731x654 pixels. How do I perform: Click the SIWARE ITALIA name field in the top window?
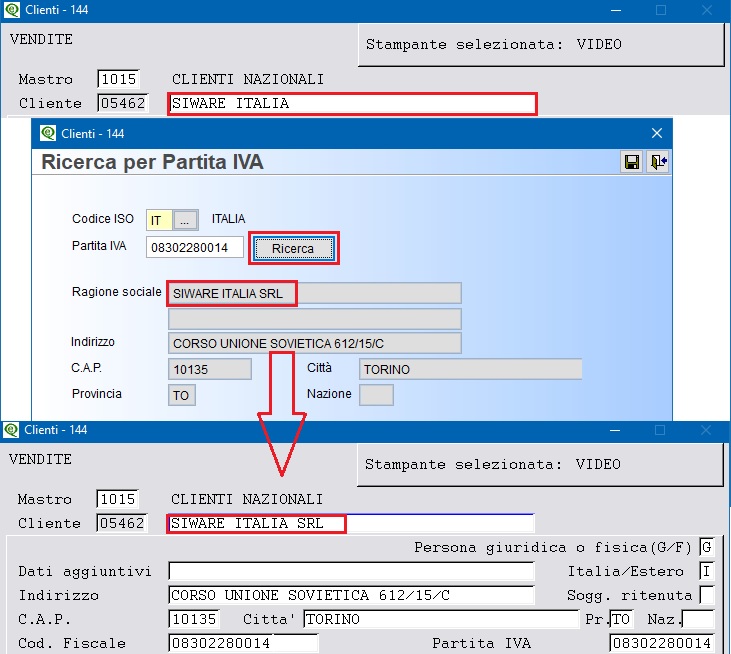[x=352, y=103]
